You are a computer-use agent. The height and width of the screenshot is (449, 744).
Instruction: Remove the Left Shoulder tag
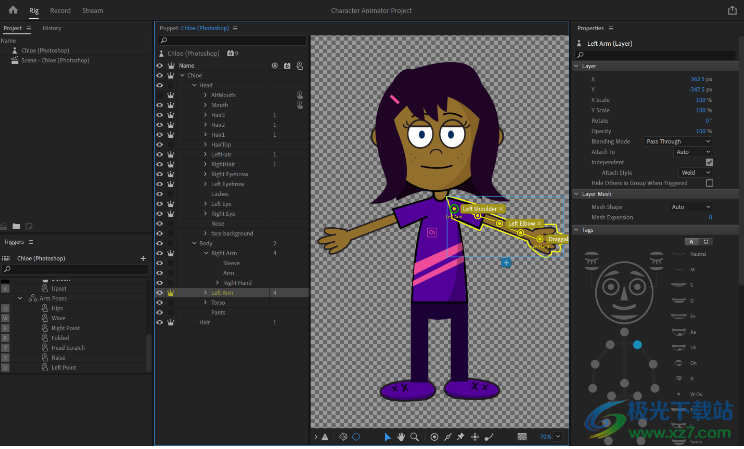tap(501, 209)
